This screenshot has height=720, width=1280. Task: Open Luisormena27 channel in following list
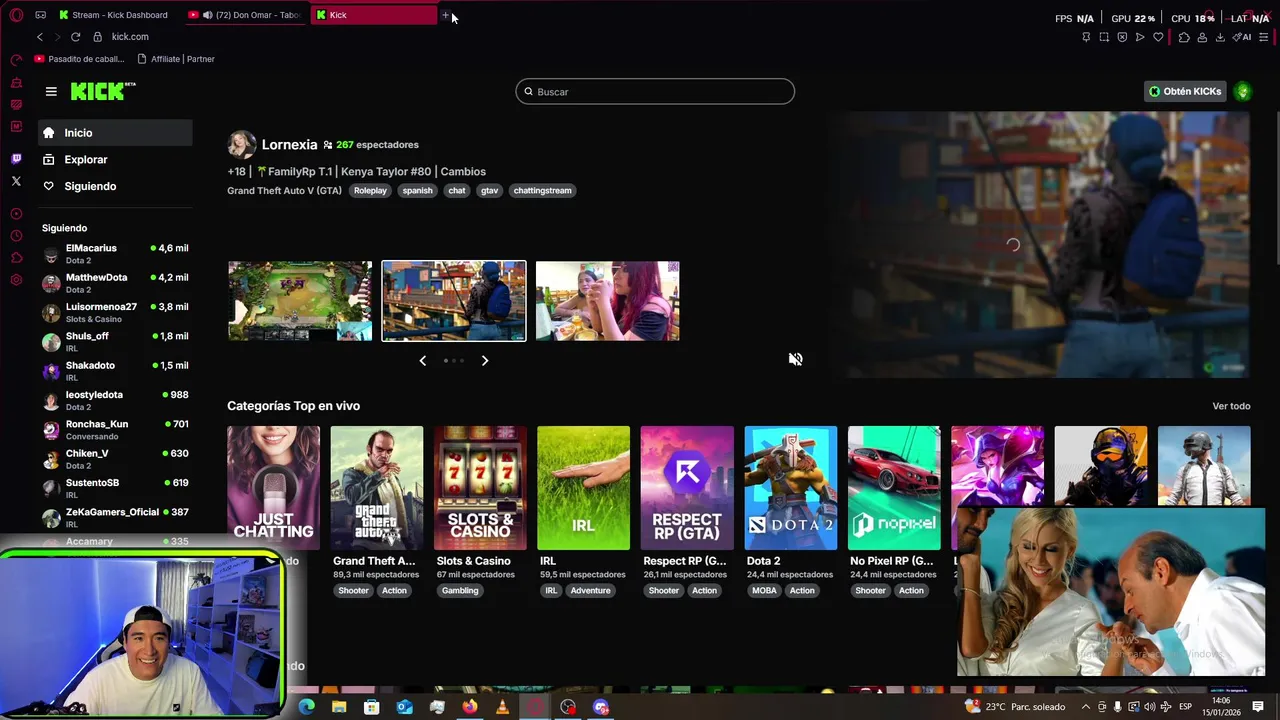115,312
